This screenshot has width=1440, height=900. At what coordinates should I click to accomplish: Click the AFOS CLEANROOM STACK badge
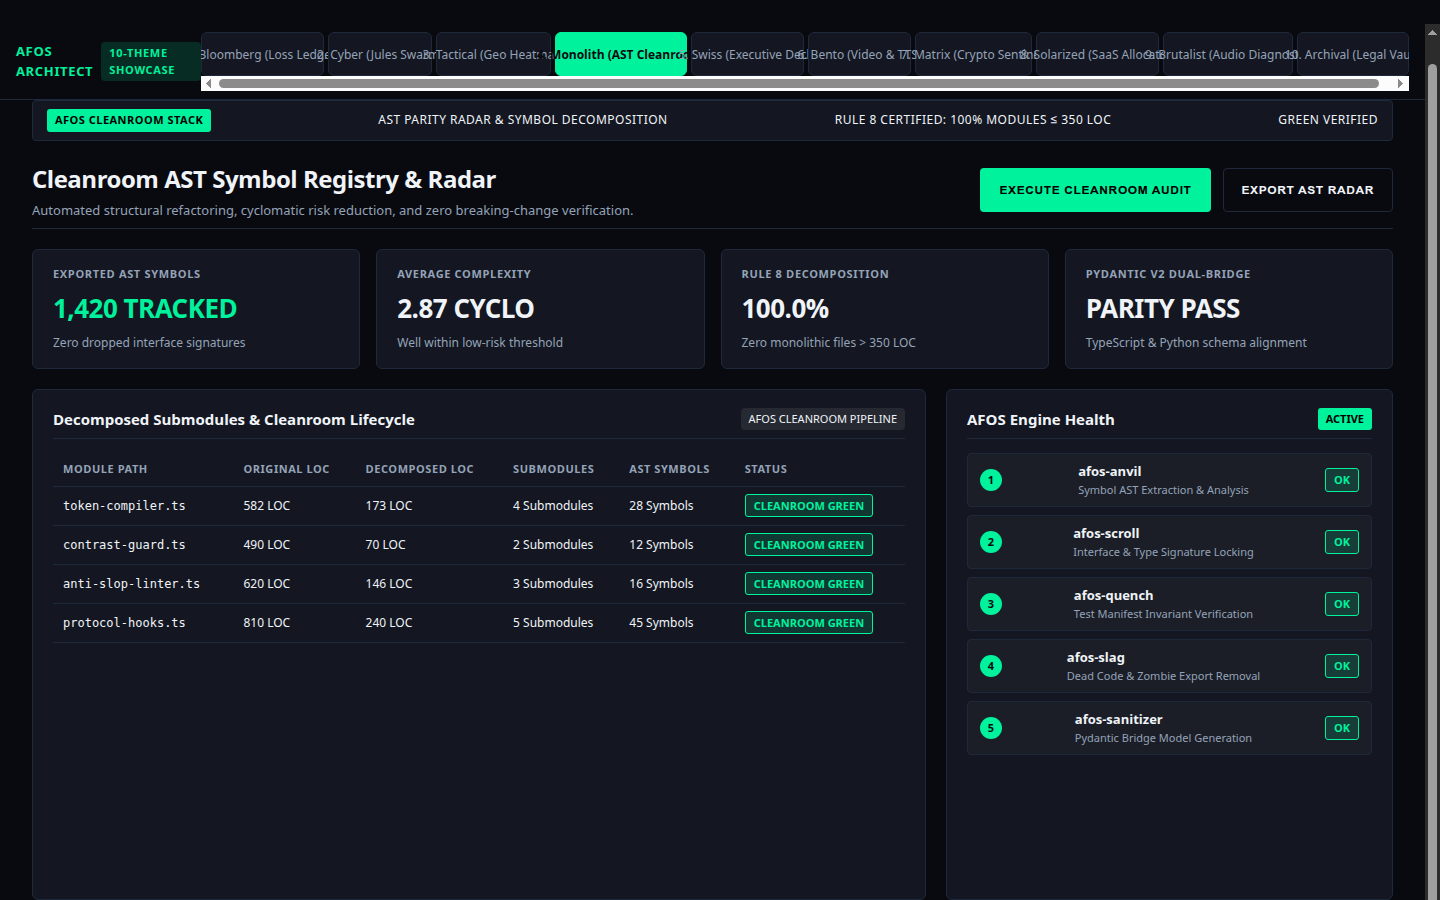[x=129, y=120]
